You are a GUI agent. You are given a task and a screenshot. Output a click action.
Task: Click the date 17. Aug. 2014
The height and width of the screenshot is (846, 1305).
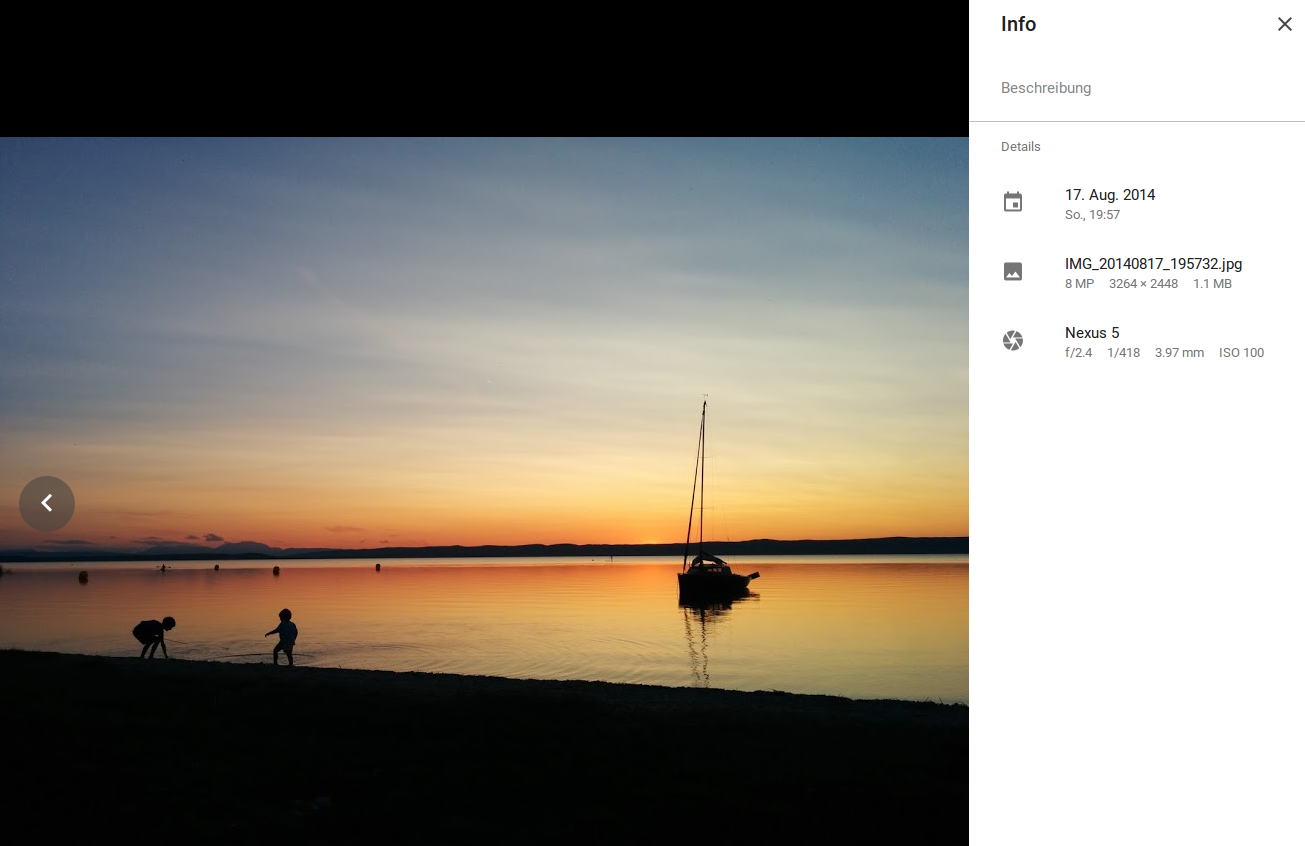[1110, 195]
